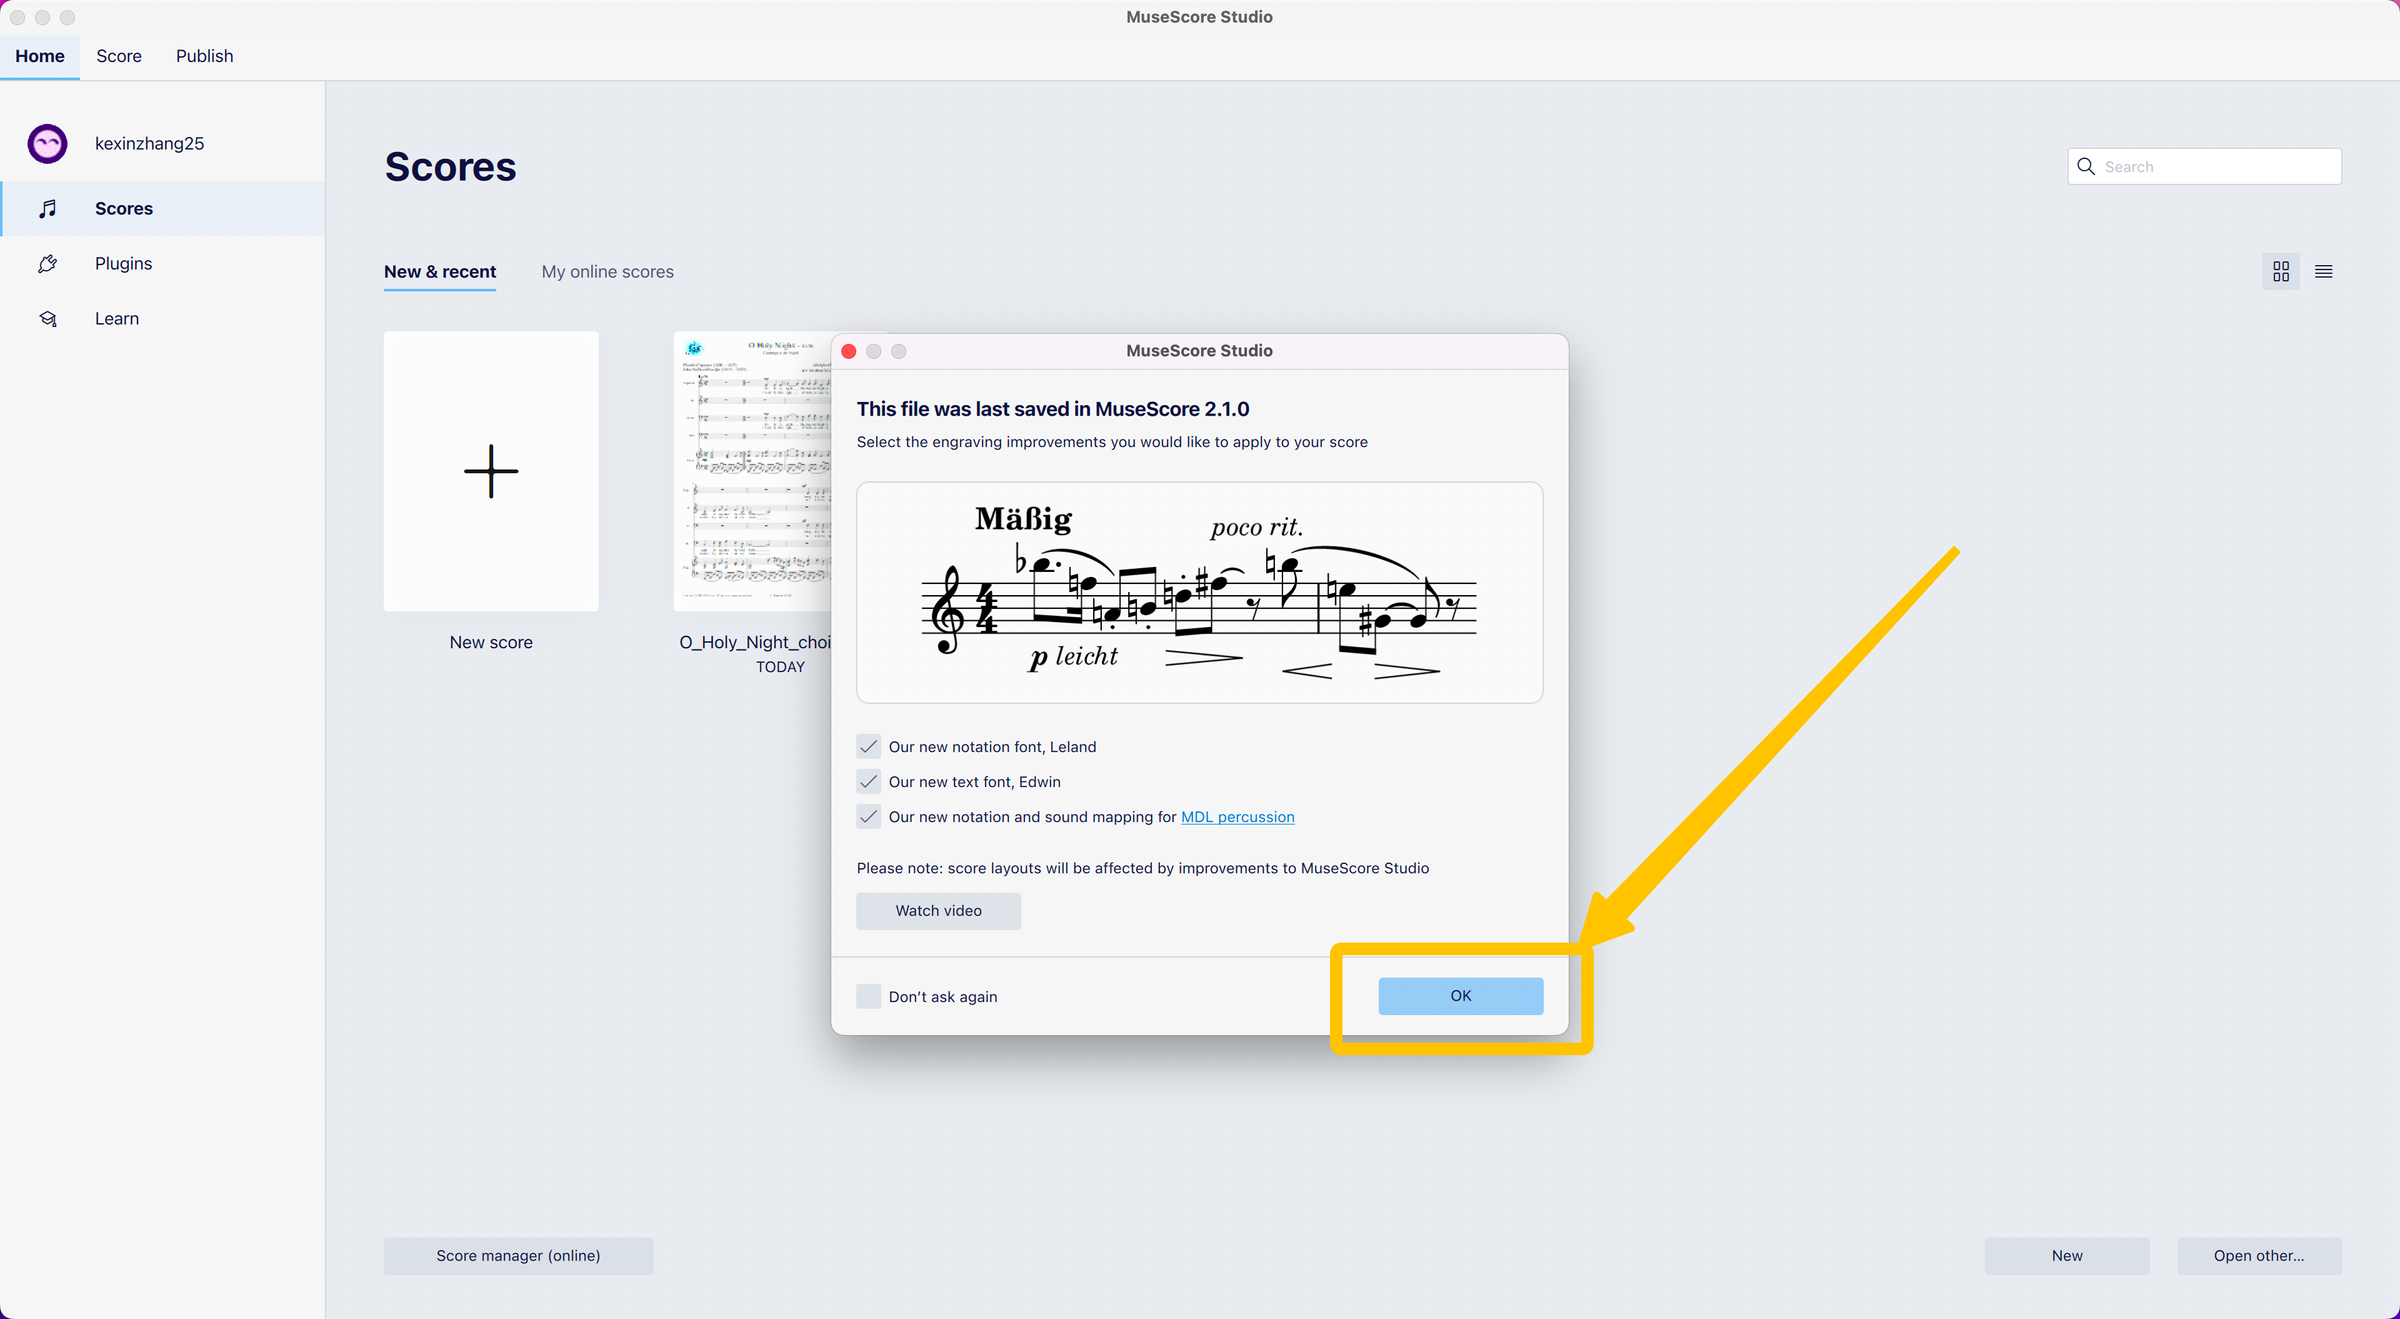Follow the MDL percussion link
Image resolution: width=2400 pixels, height=1319 pixels.
[x=1237, y=816]
